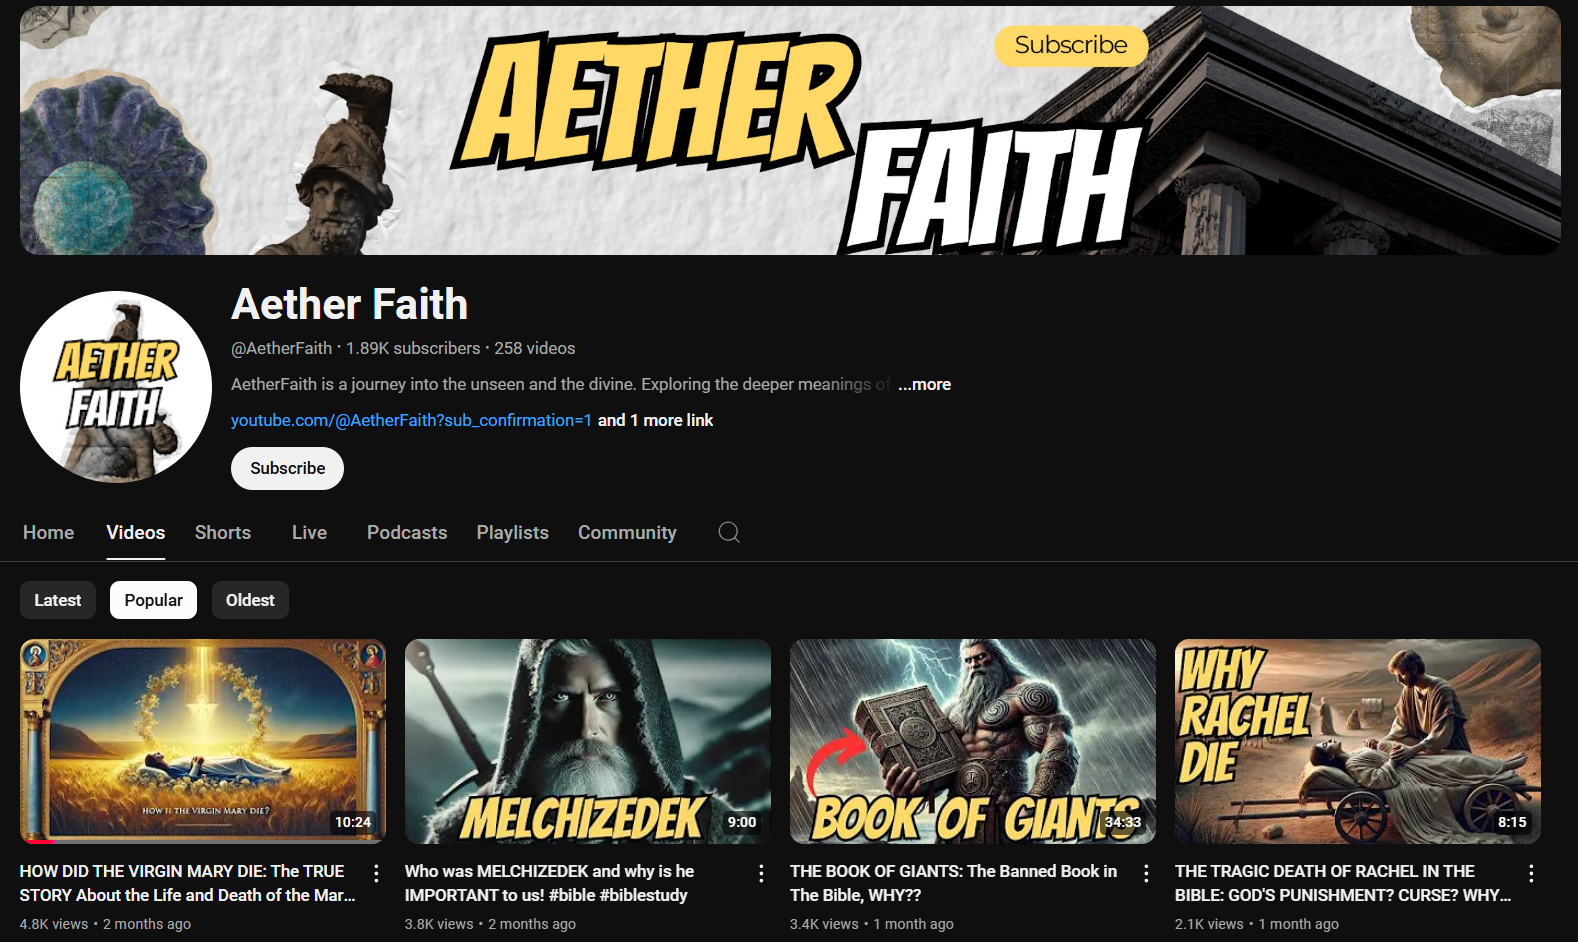Select the Oldest sort filter
The height and width of the screenshot is (942, 1578).
(250, 600)
